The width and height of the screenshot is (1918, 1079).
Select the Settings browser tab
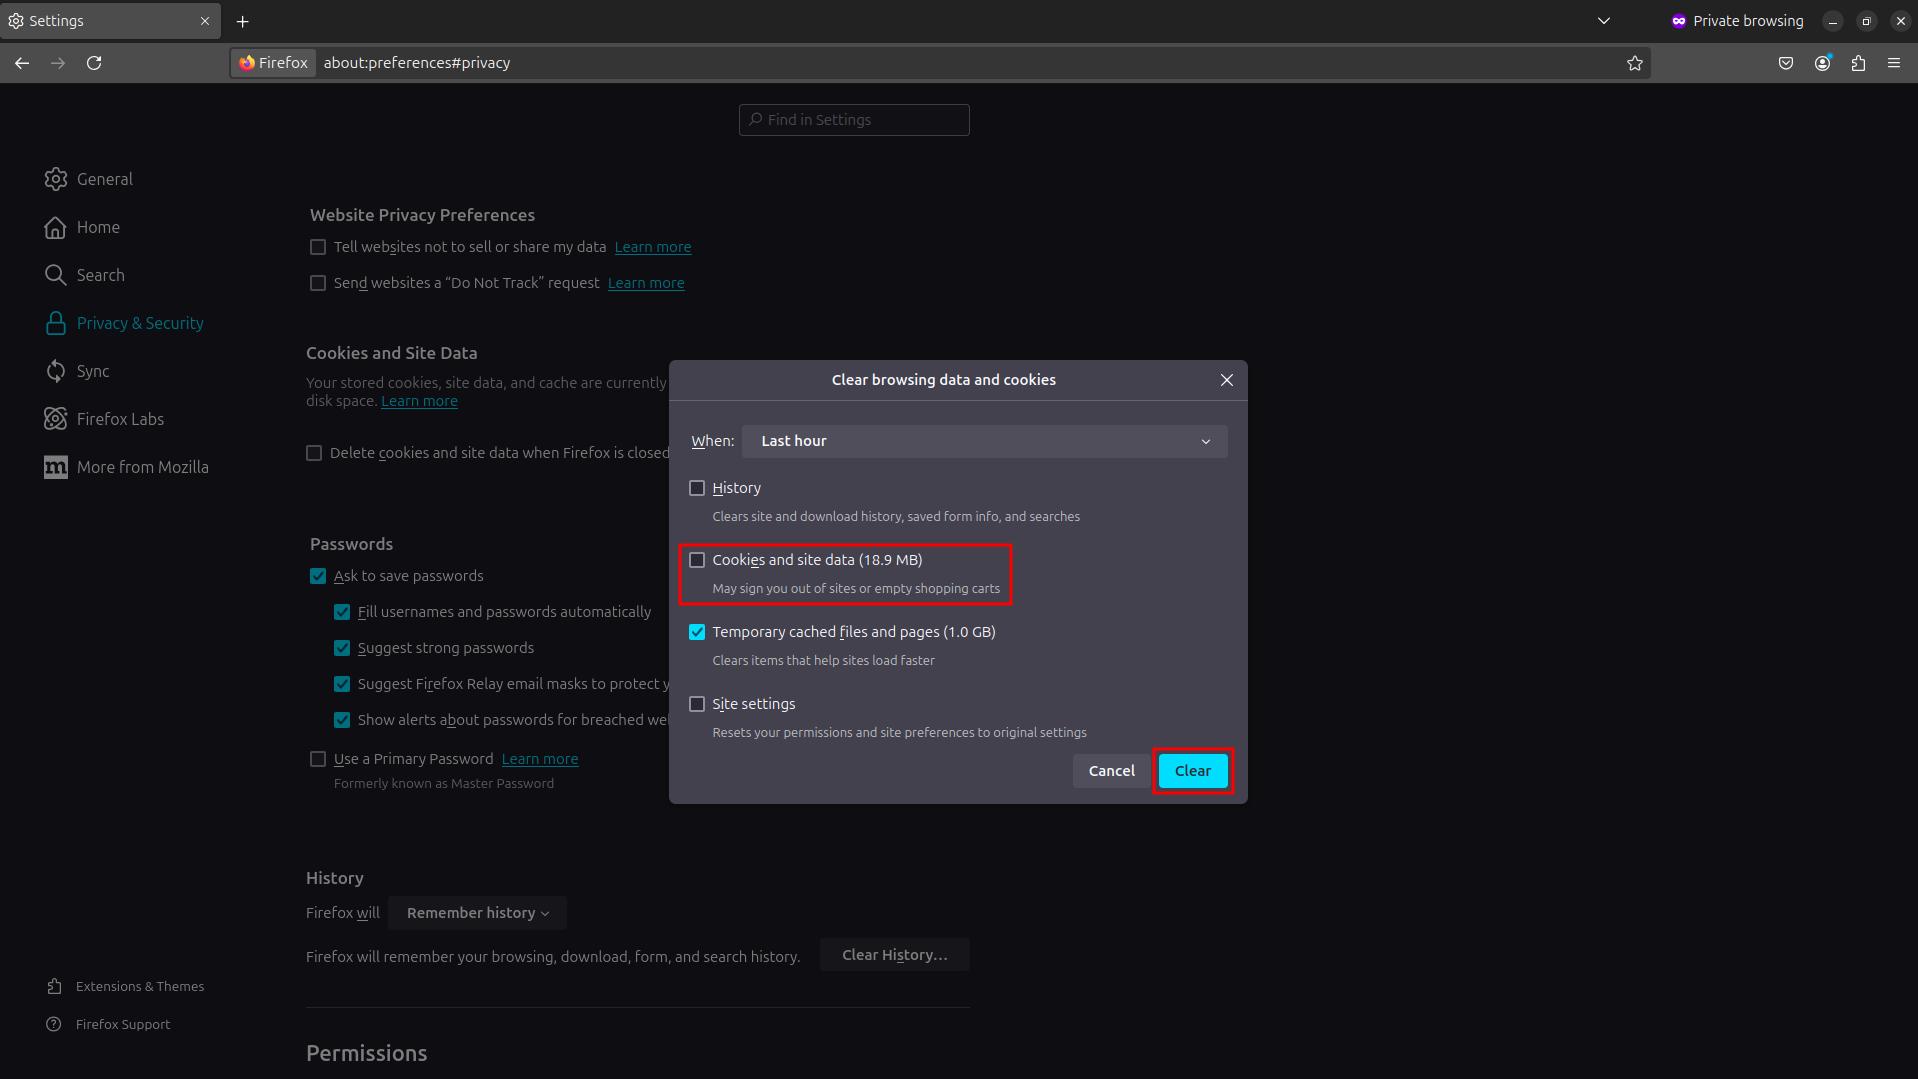[109, 21]
